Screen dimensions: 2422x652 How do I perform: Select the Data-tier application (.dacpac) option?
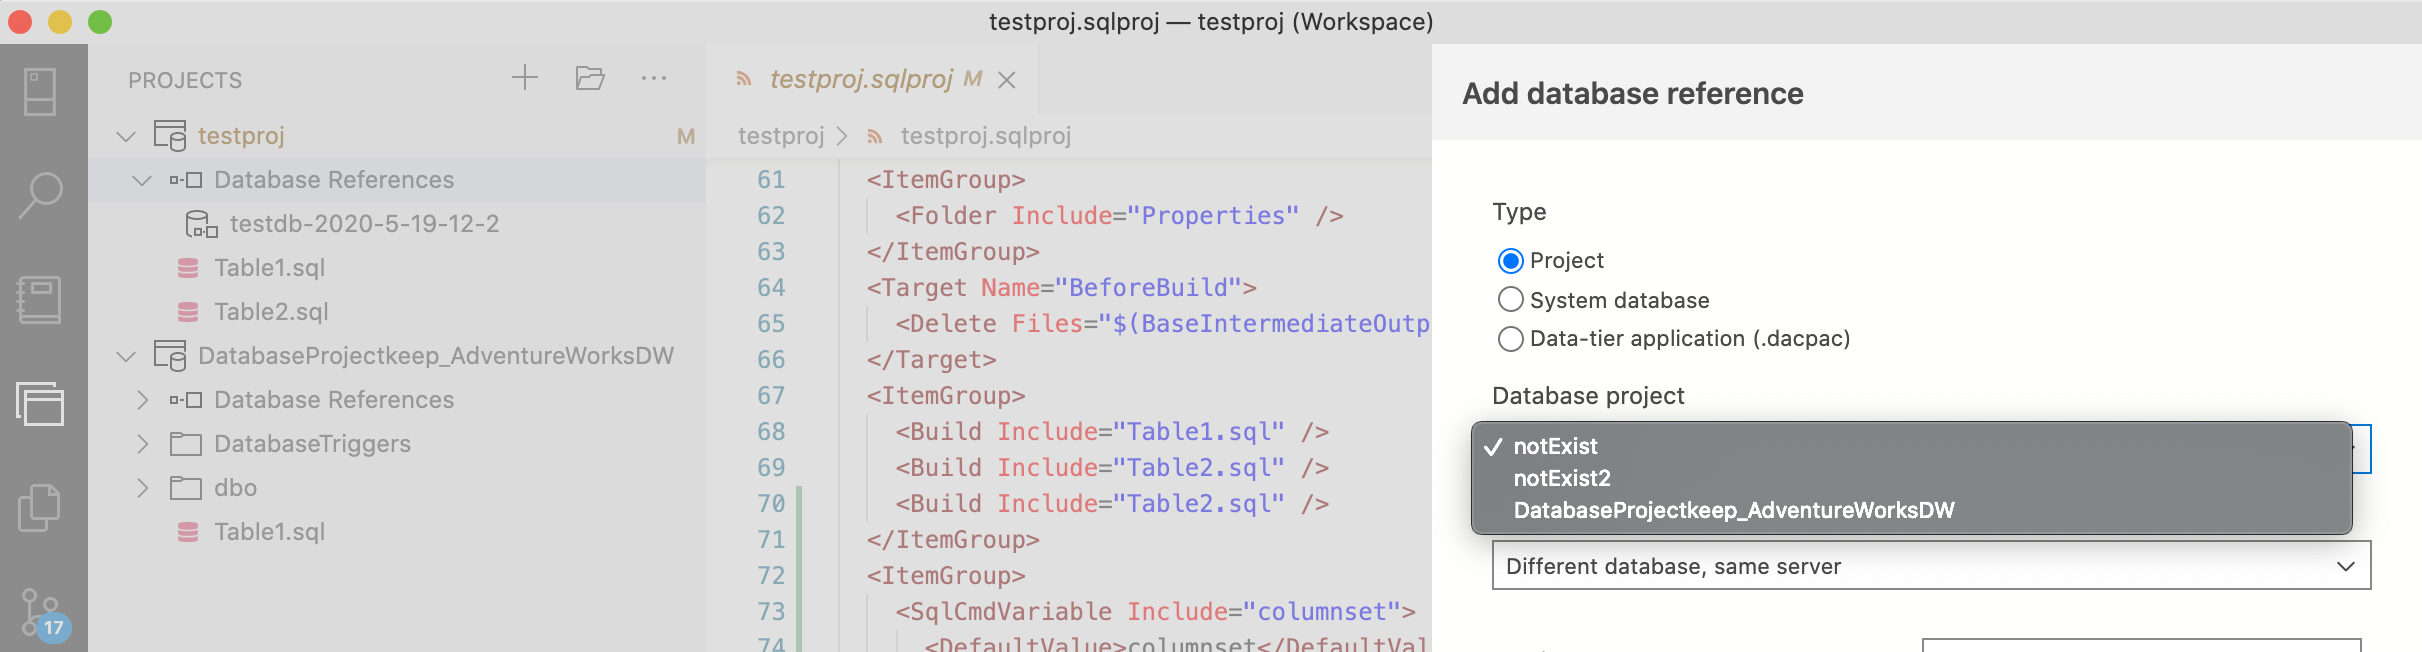tap(1511, 339)
